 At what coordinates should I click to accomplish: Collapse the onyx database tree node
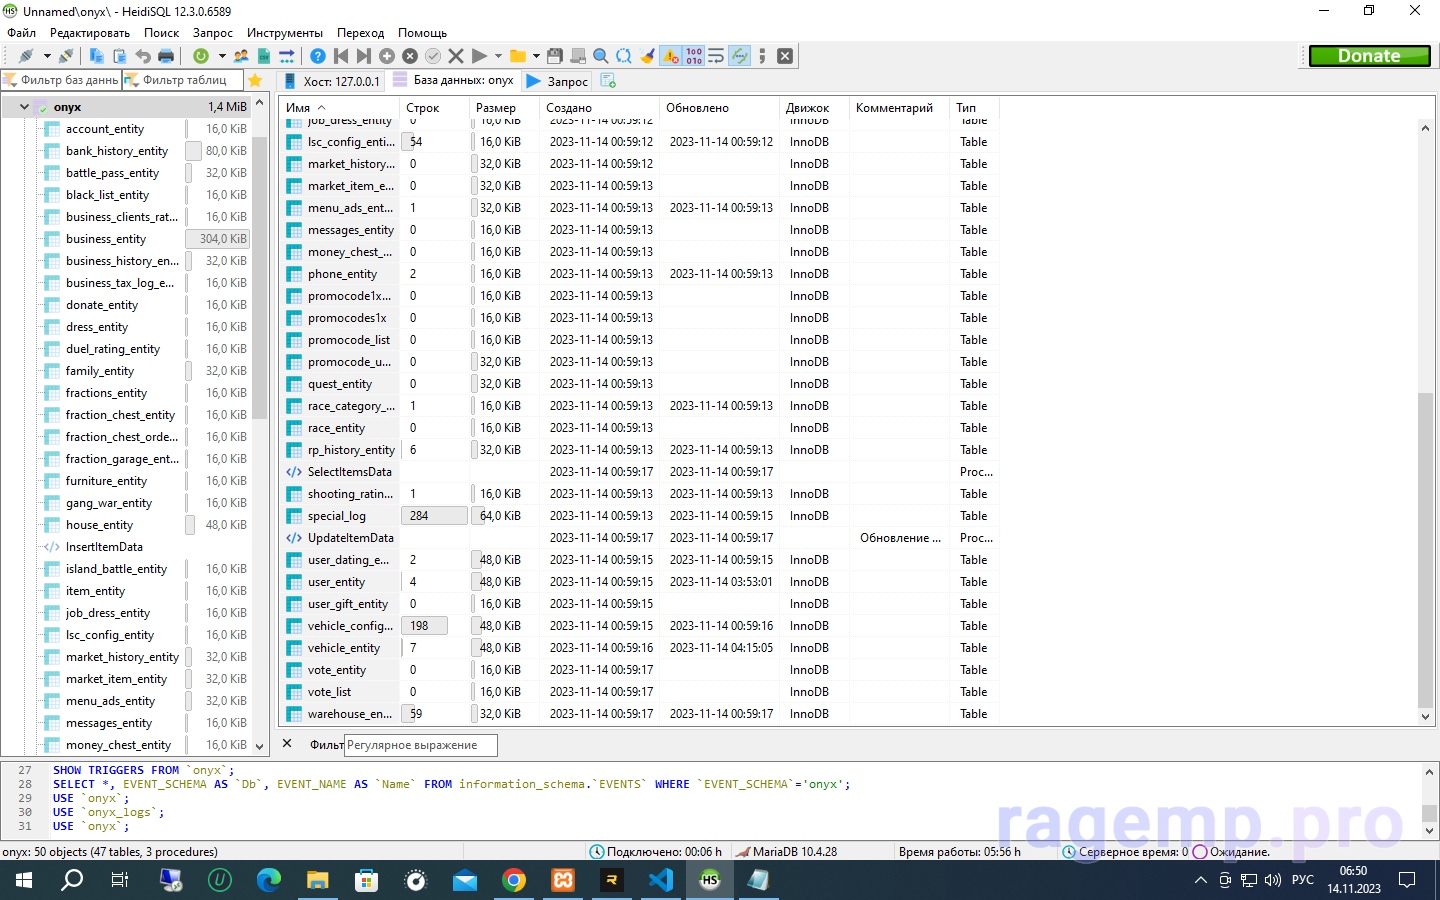24,107
